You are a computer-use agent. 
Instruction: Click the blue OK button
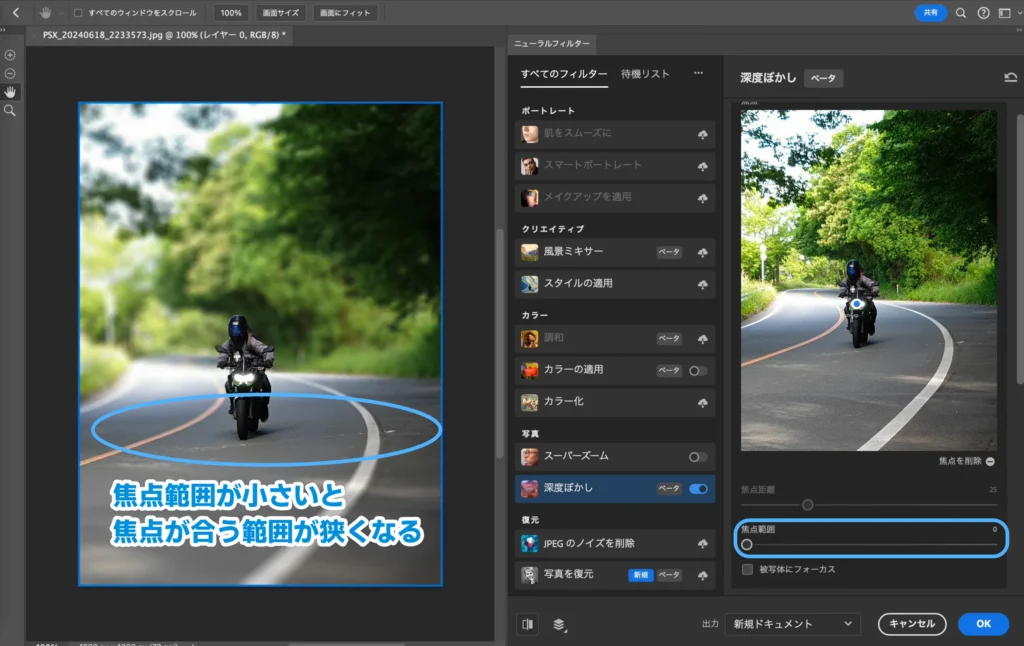pos(982,624)
